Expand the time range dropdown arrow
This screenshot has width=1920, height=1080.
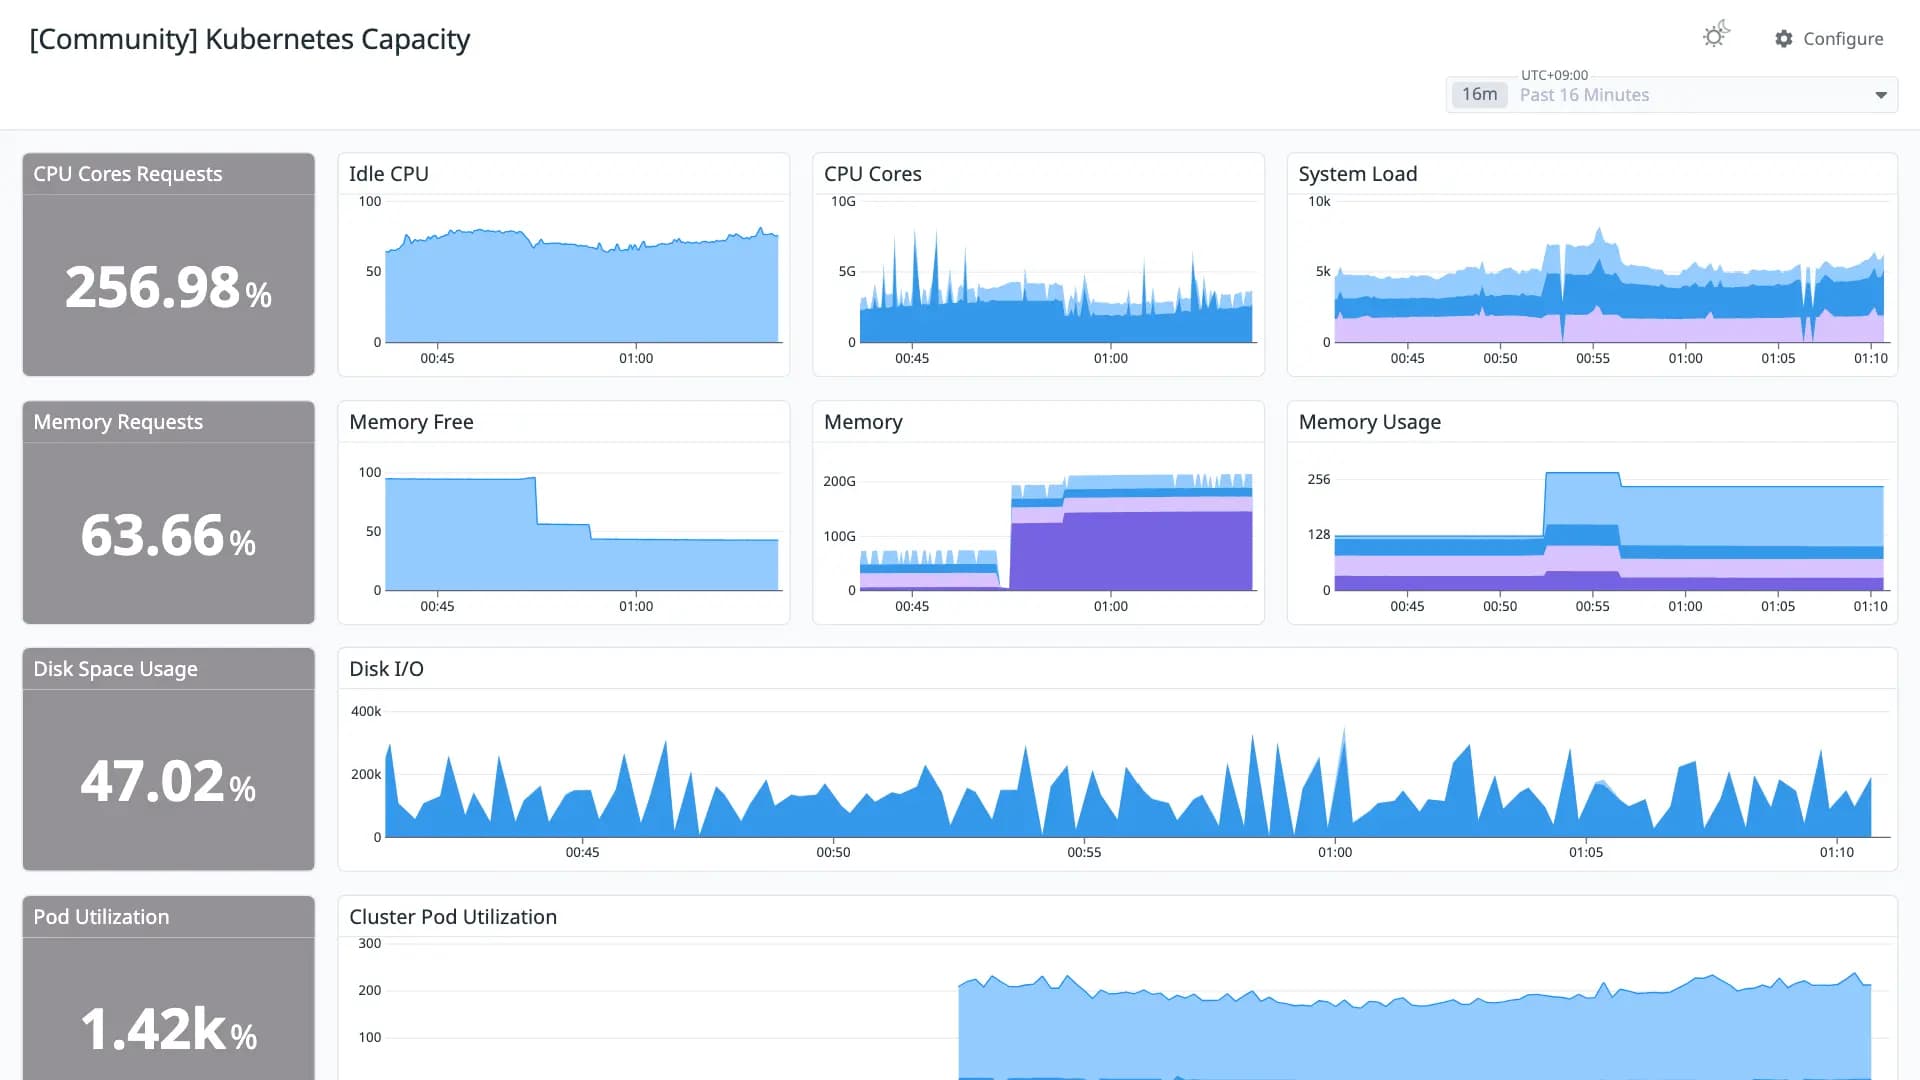(x=1881, y=95)
